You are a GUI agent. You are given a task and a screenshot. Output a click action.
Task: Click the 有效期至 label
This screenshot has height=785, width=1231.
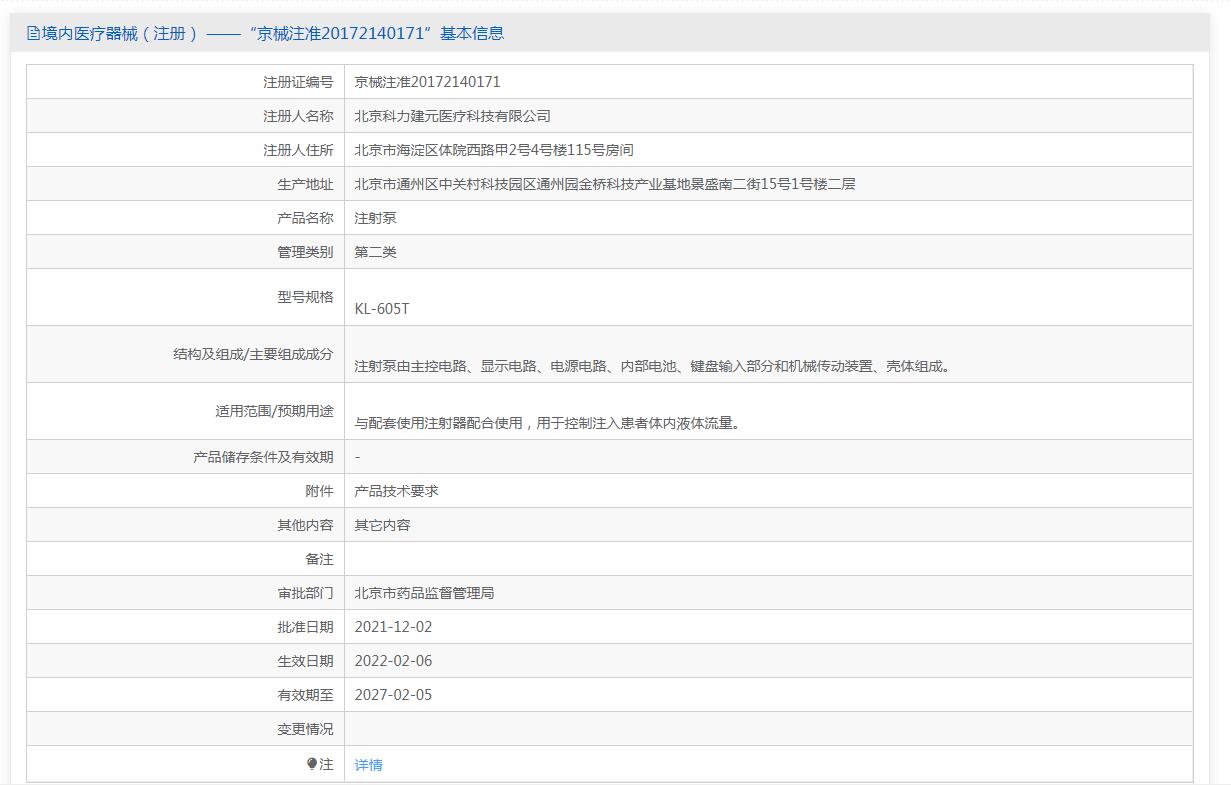[x=305, y=695]
